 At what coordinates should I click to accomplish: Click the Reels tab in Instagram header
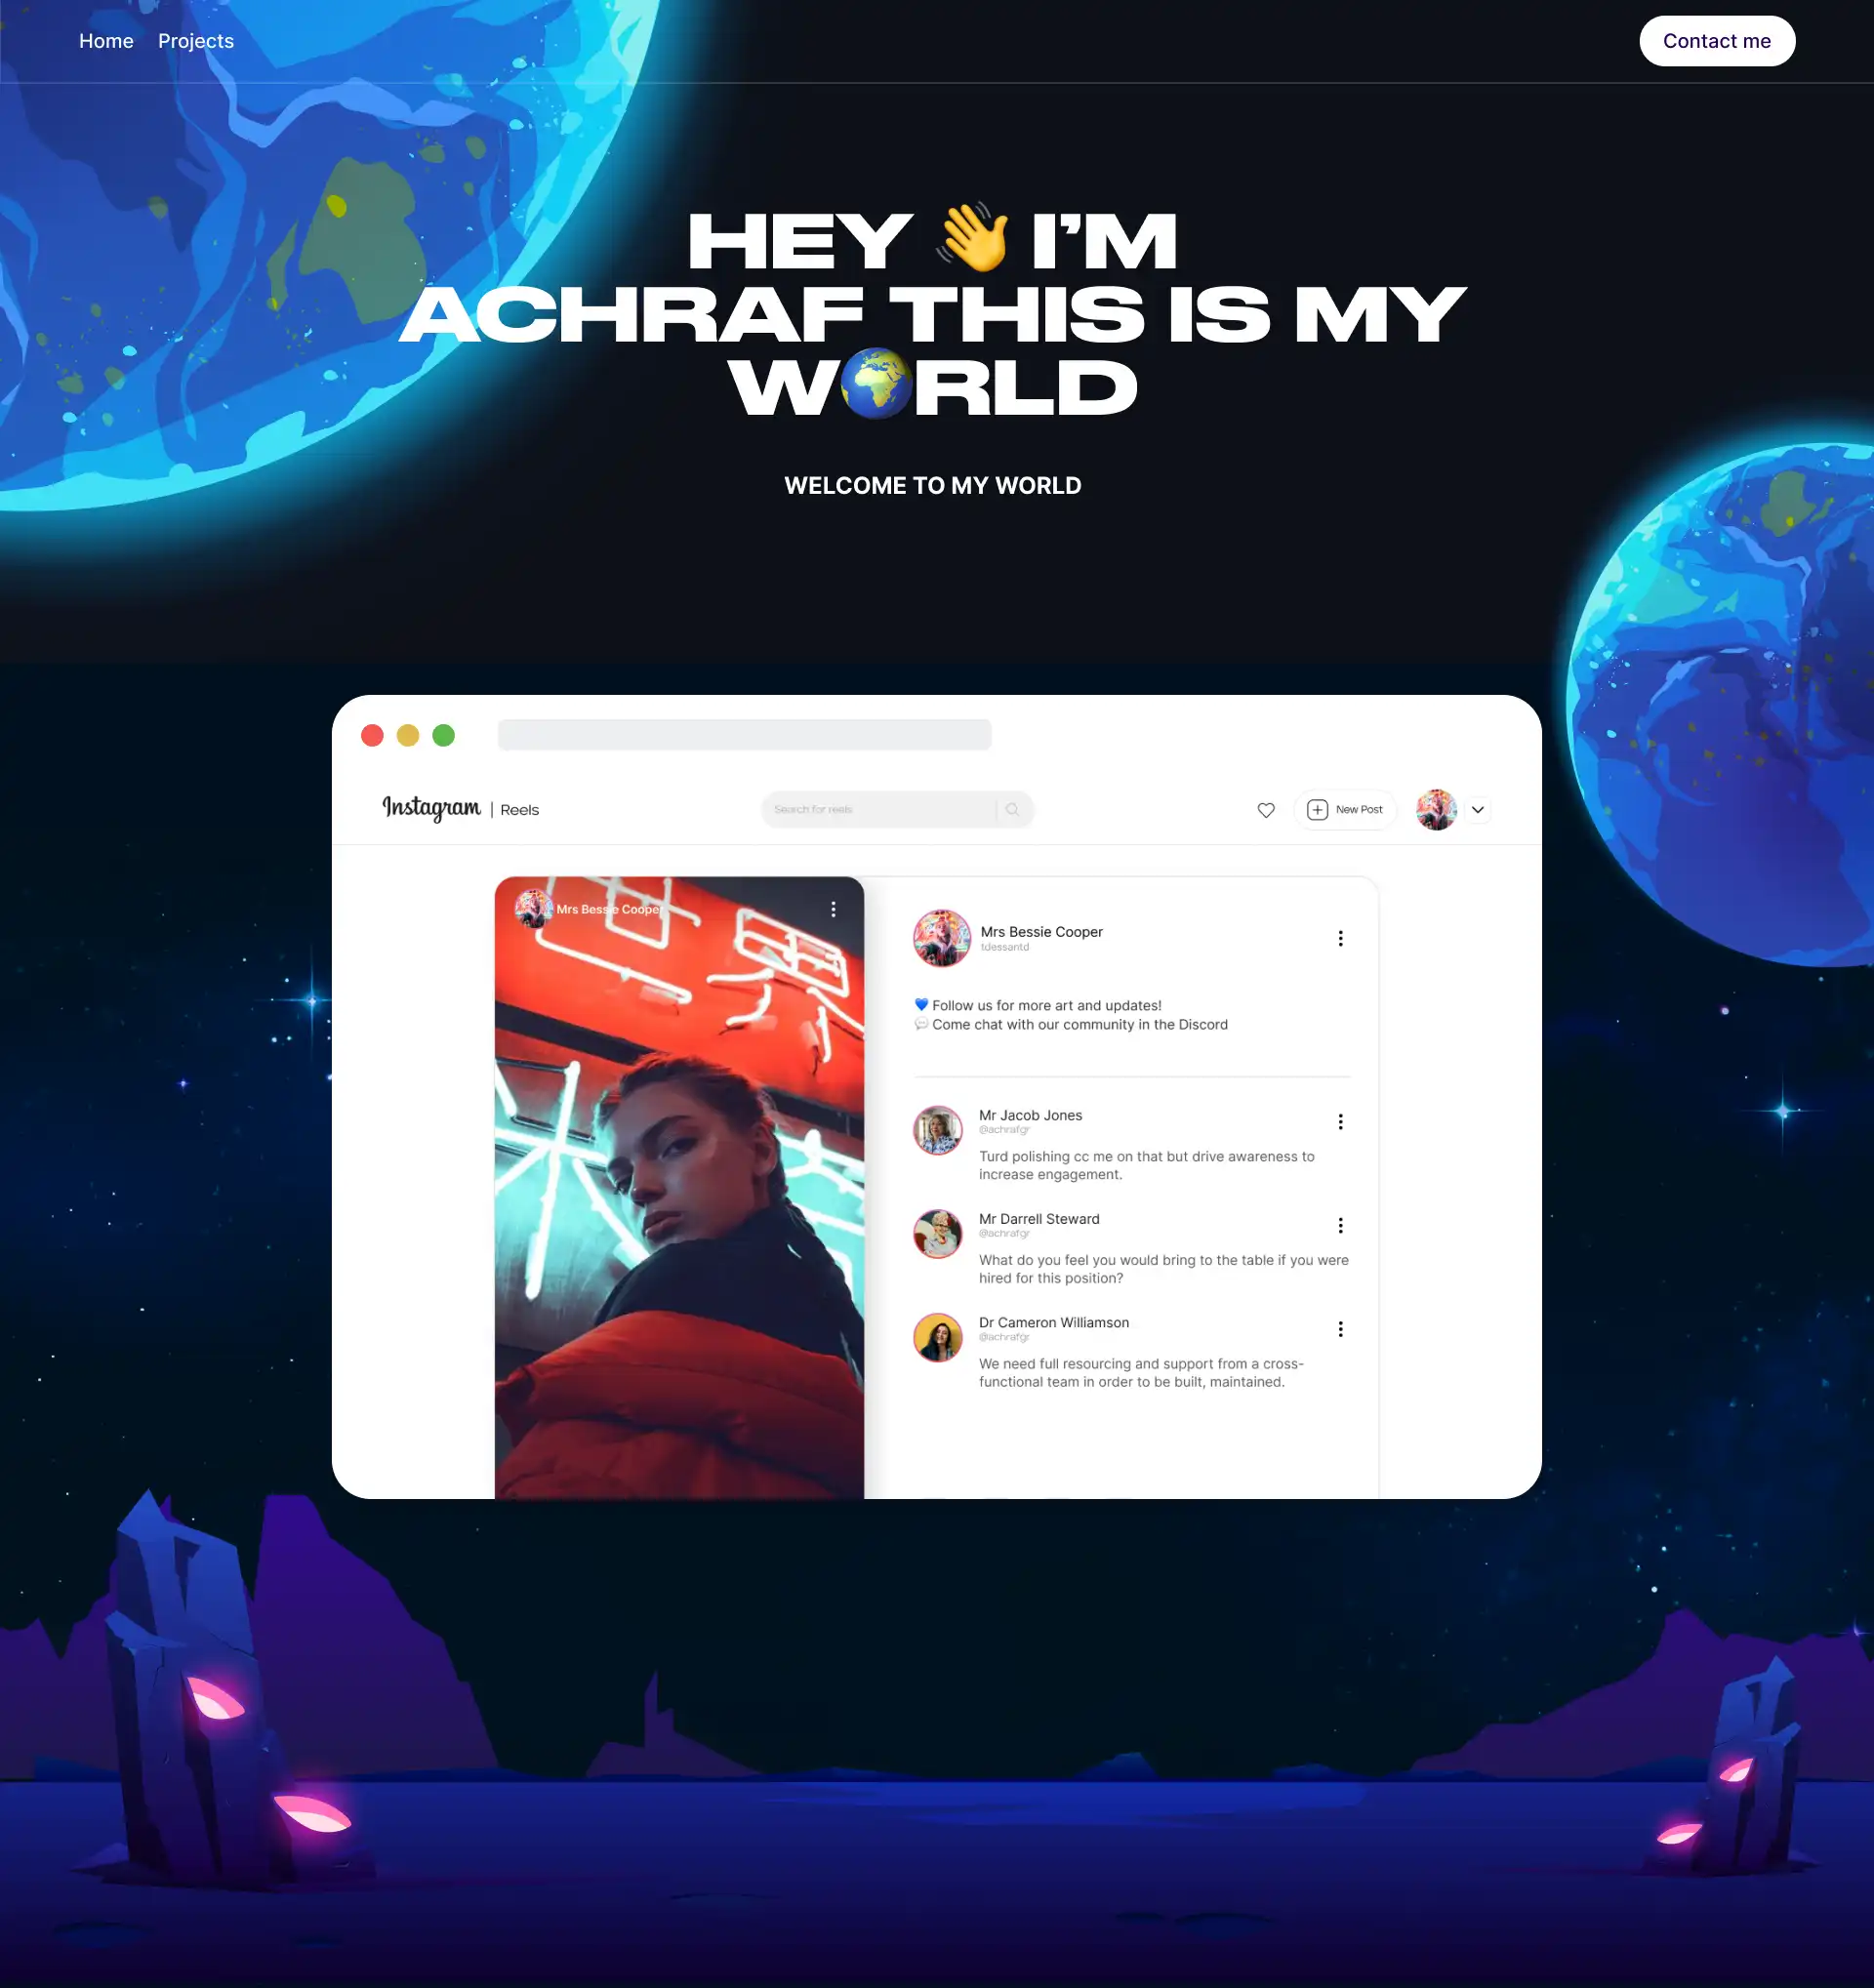(x=519, y=808)
